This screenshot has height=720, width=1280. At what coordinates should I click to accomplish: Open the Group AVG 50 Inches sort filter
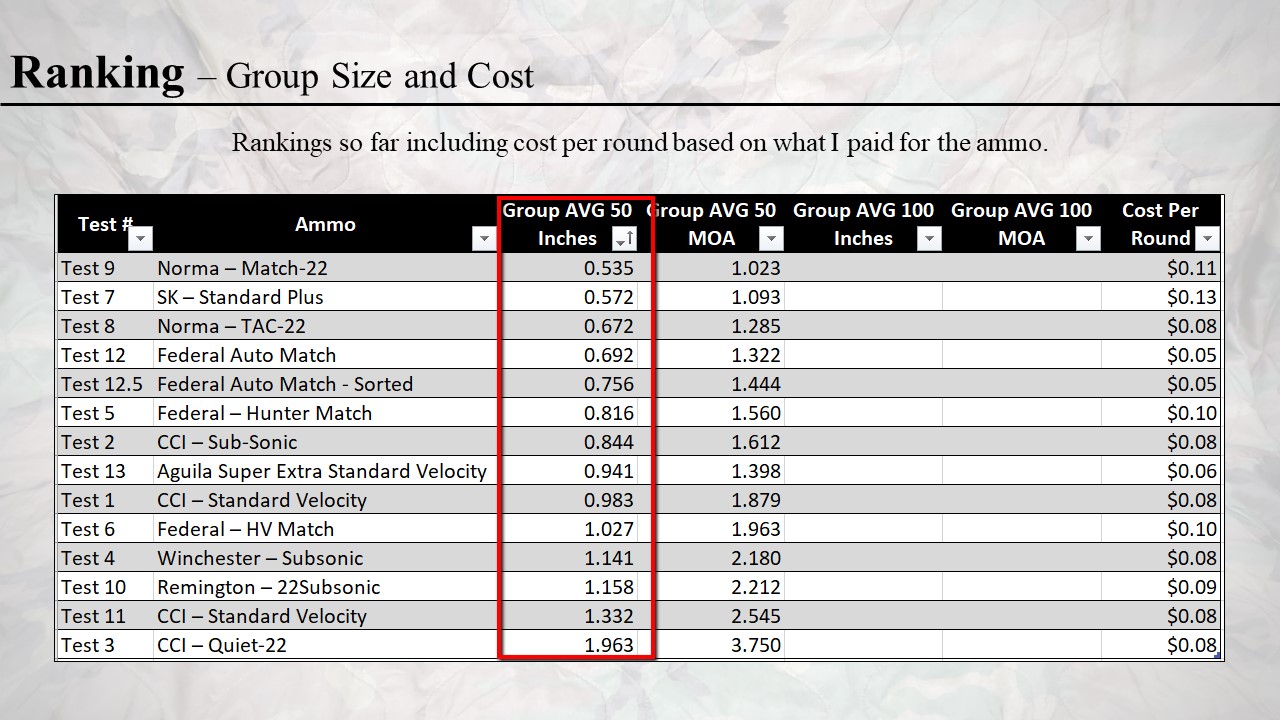[x=624, y=238]
